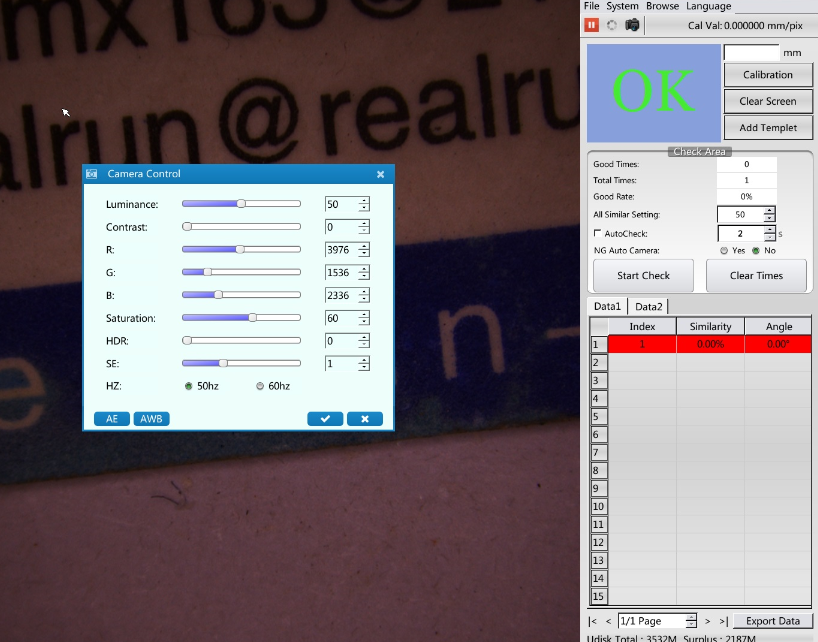The image size is (818, 642).
Task: Click the G channel slider handle
Action: pyautogui.click(x=208, y=272)
